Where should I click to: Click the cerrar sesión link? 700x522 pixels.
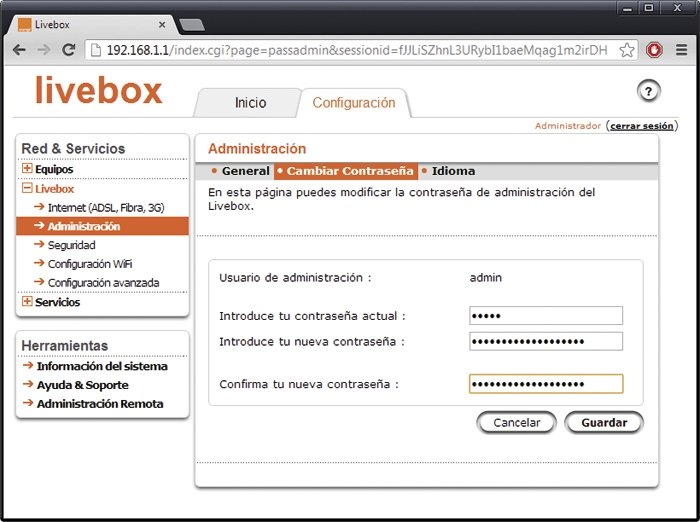(x=642, y=126)
